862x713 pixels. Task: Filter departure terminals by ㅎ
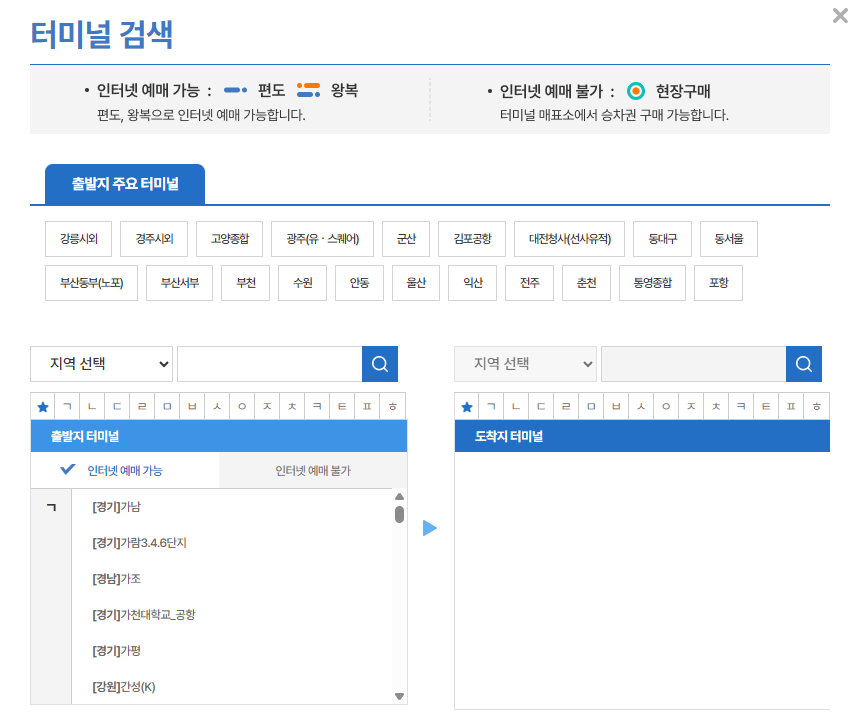(x=393, y=407)
